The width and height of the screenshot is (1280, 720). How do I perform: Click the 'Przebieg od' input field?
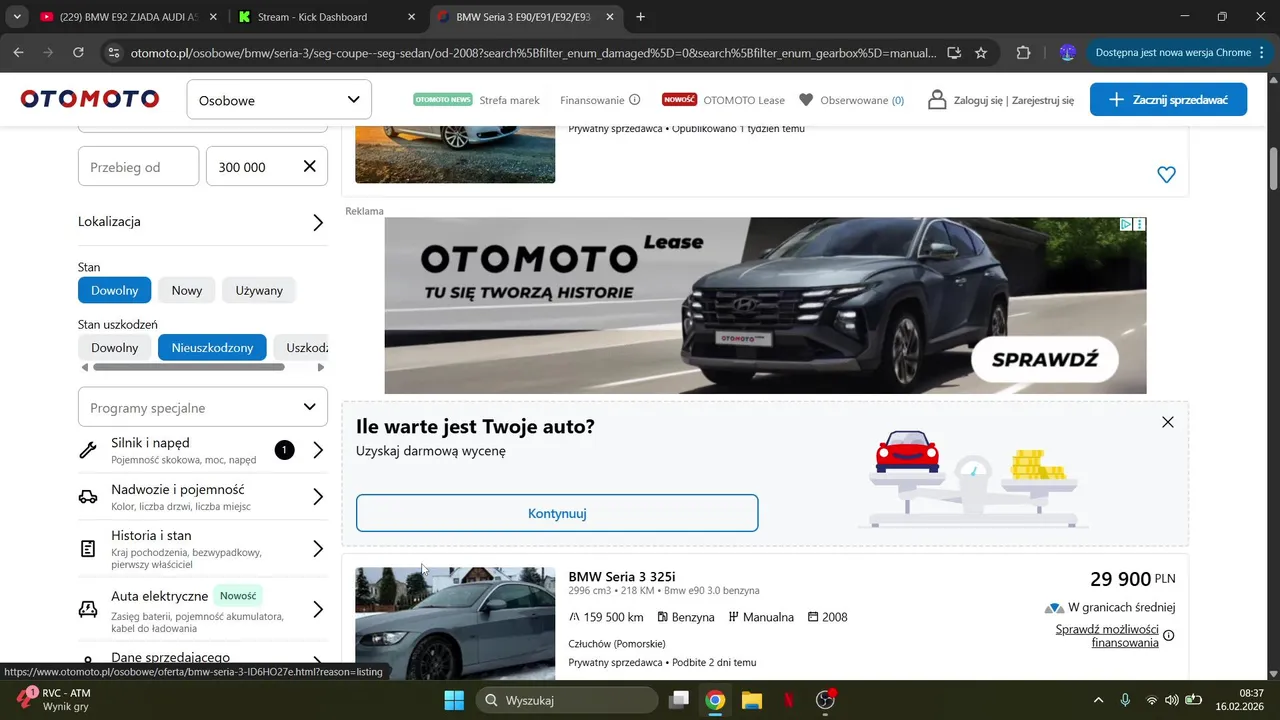(138, 167)
